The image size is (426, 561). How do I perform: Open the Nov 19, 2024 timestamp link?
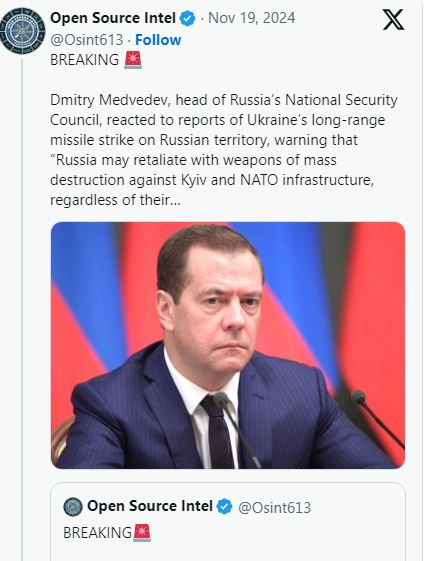251,18
